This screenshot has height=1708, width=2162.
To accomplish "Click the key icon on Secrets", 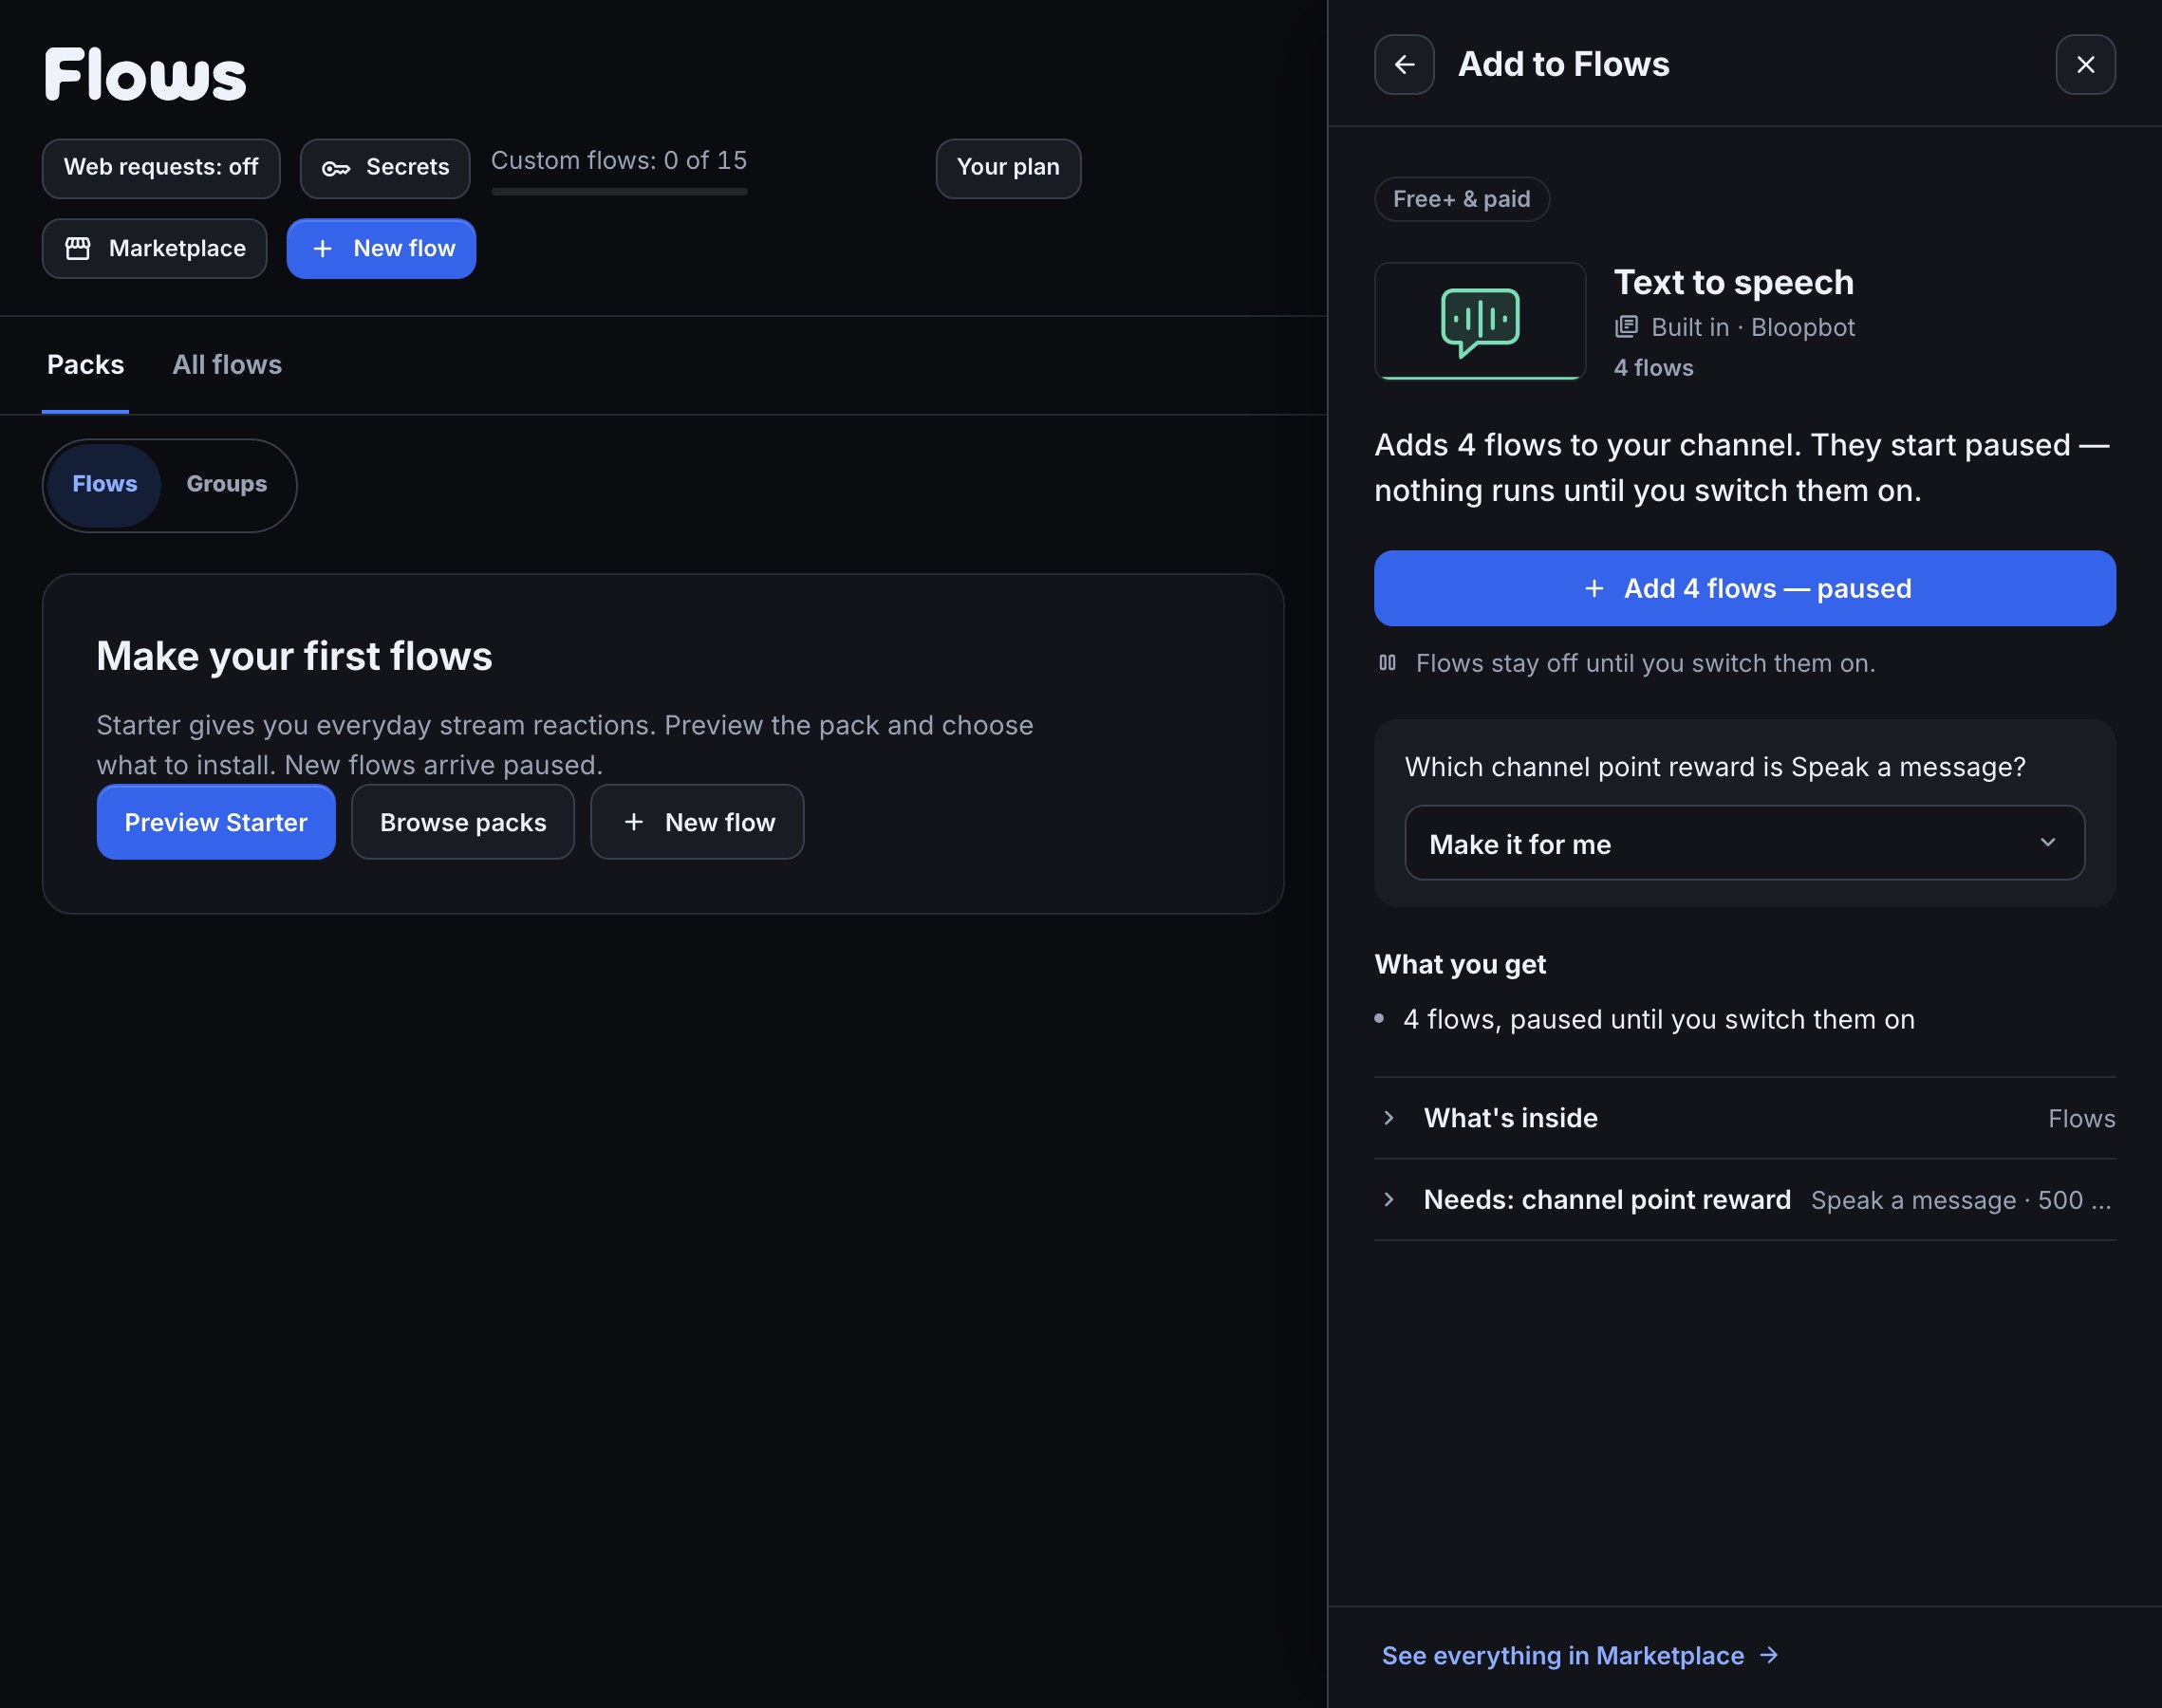I will tap(336, 168).
